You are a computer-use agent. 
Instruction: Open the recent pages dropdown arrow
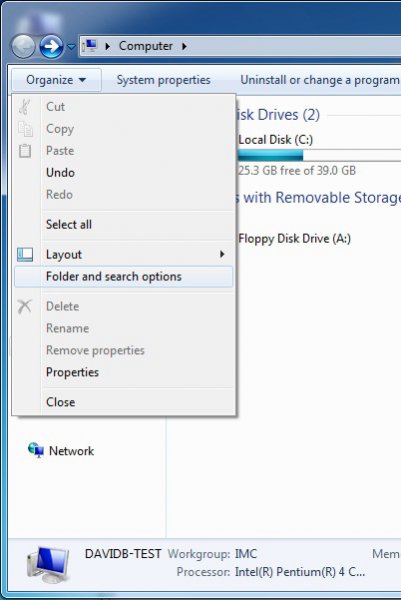[71, 47]
